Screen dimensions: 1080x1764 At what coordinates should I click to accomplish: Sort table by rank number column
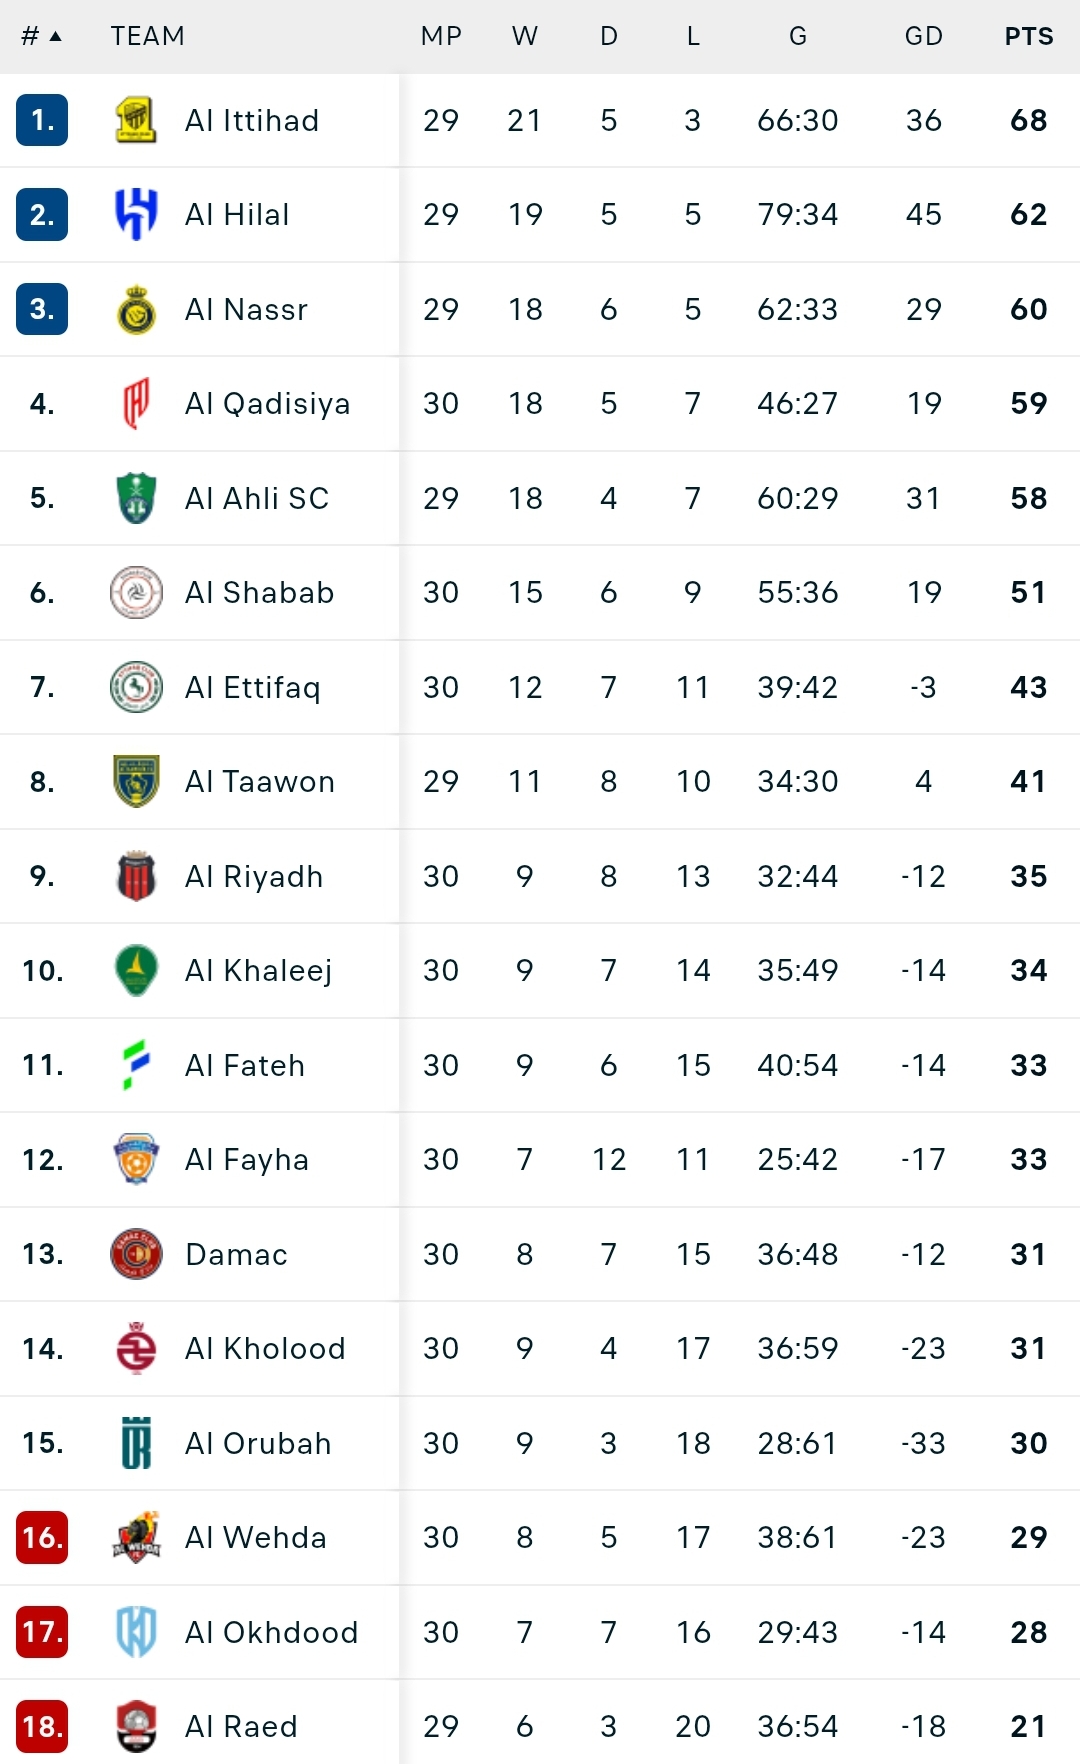[x=41, y=36]
